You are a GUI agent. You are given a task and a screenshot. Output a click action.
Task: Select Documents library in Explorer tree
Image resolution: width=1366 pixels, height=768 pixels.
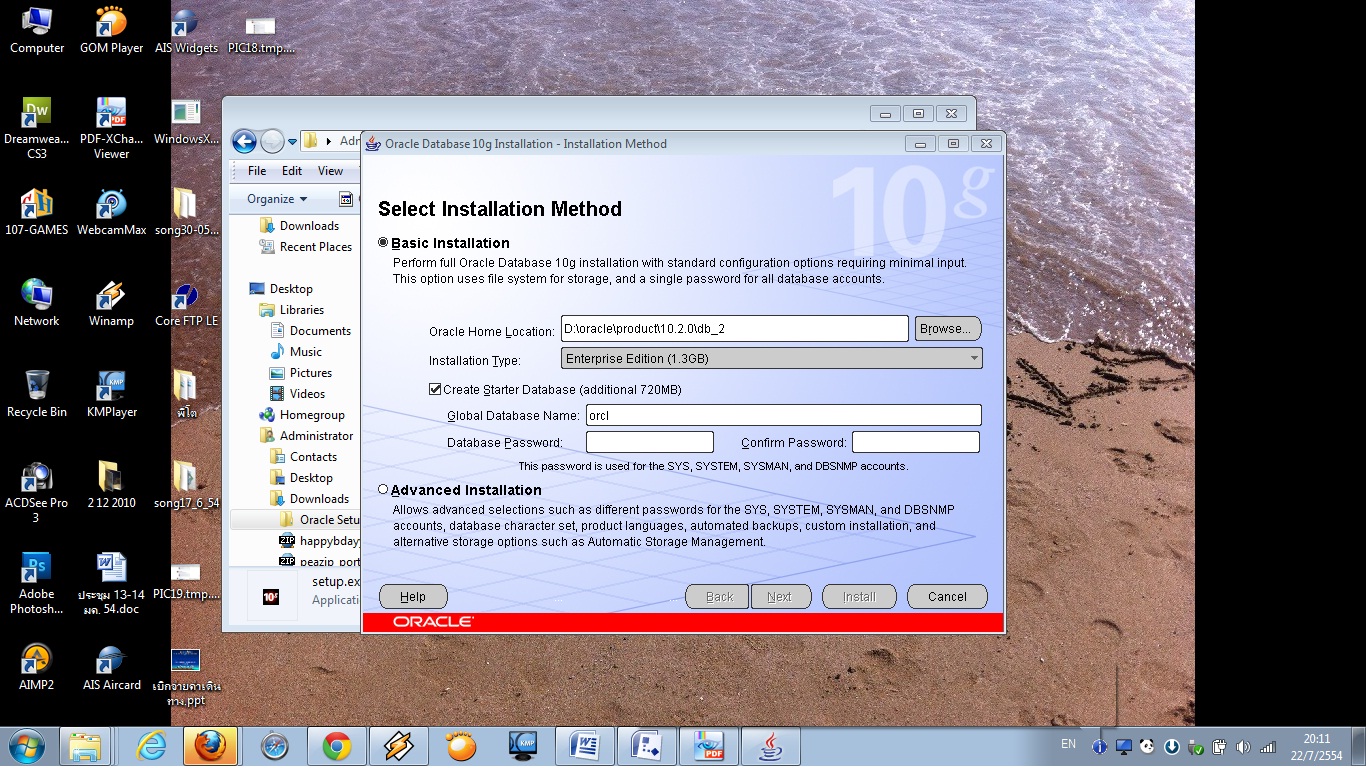(x=311, y=331)
